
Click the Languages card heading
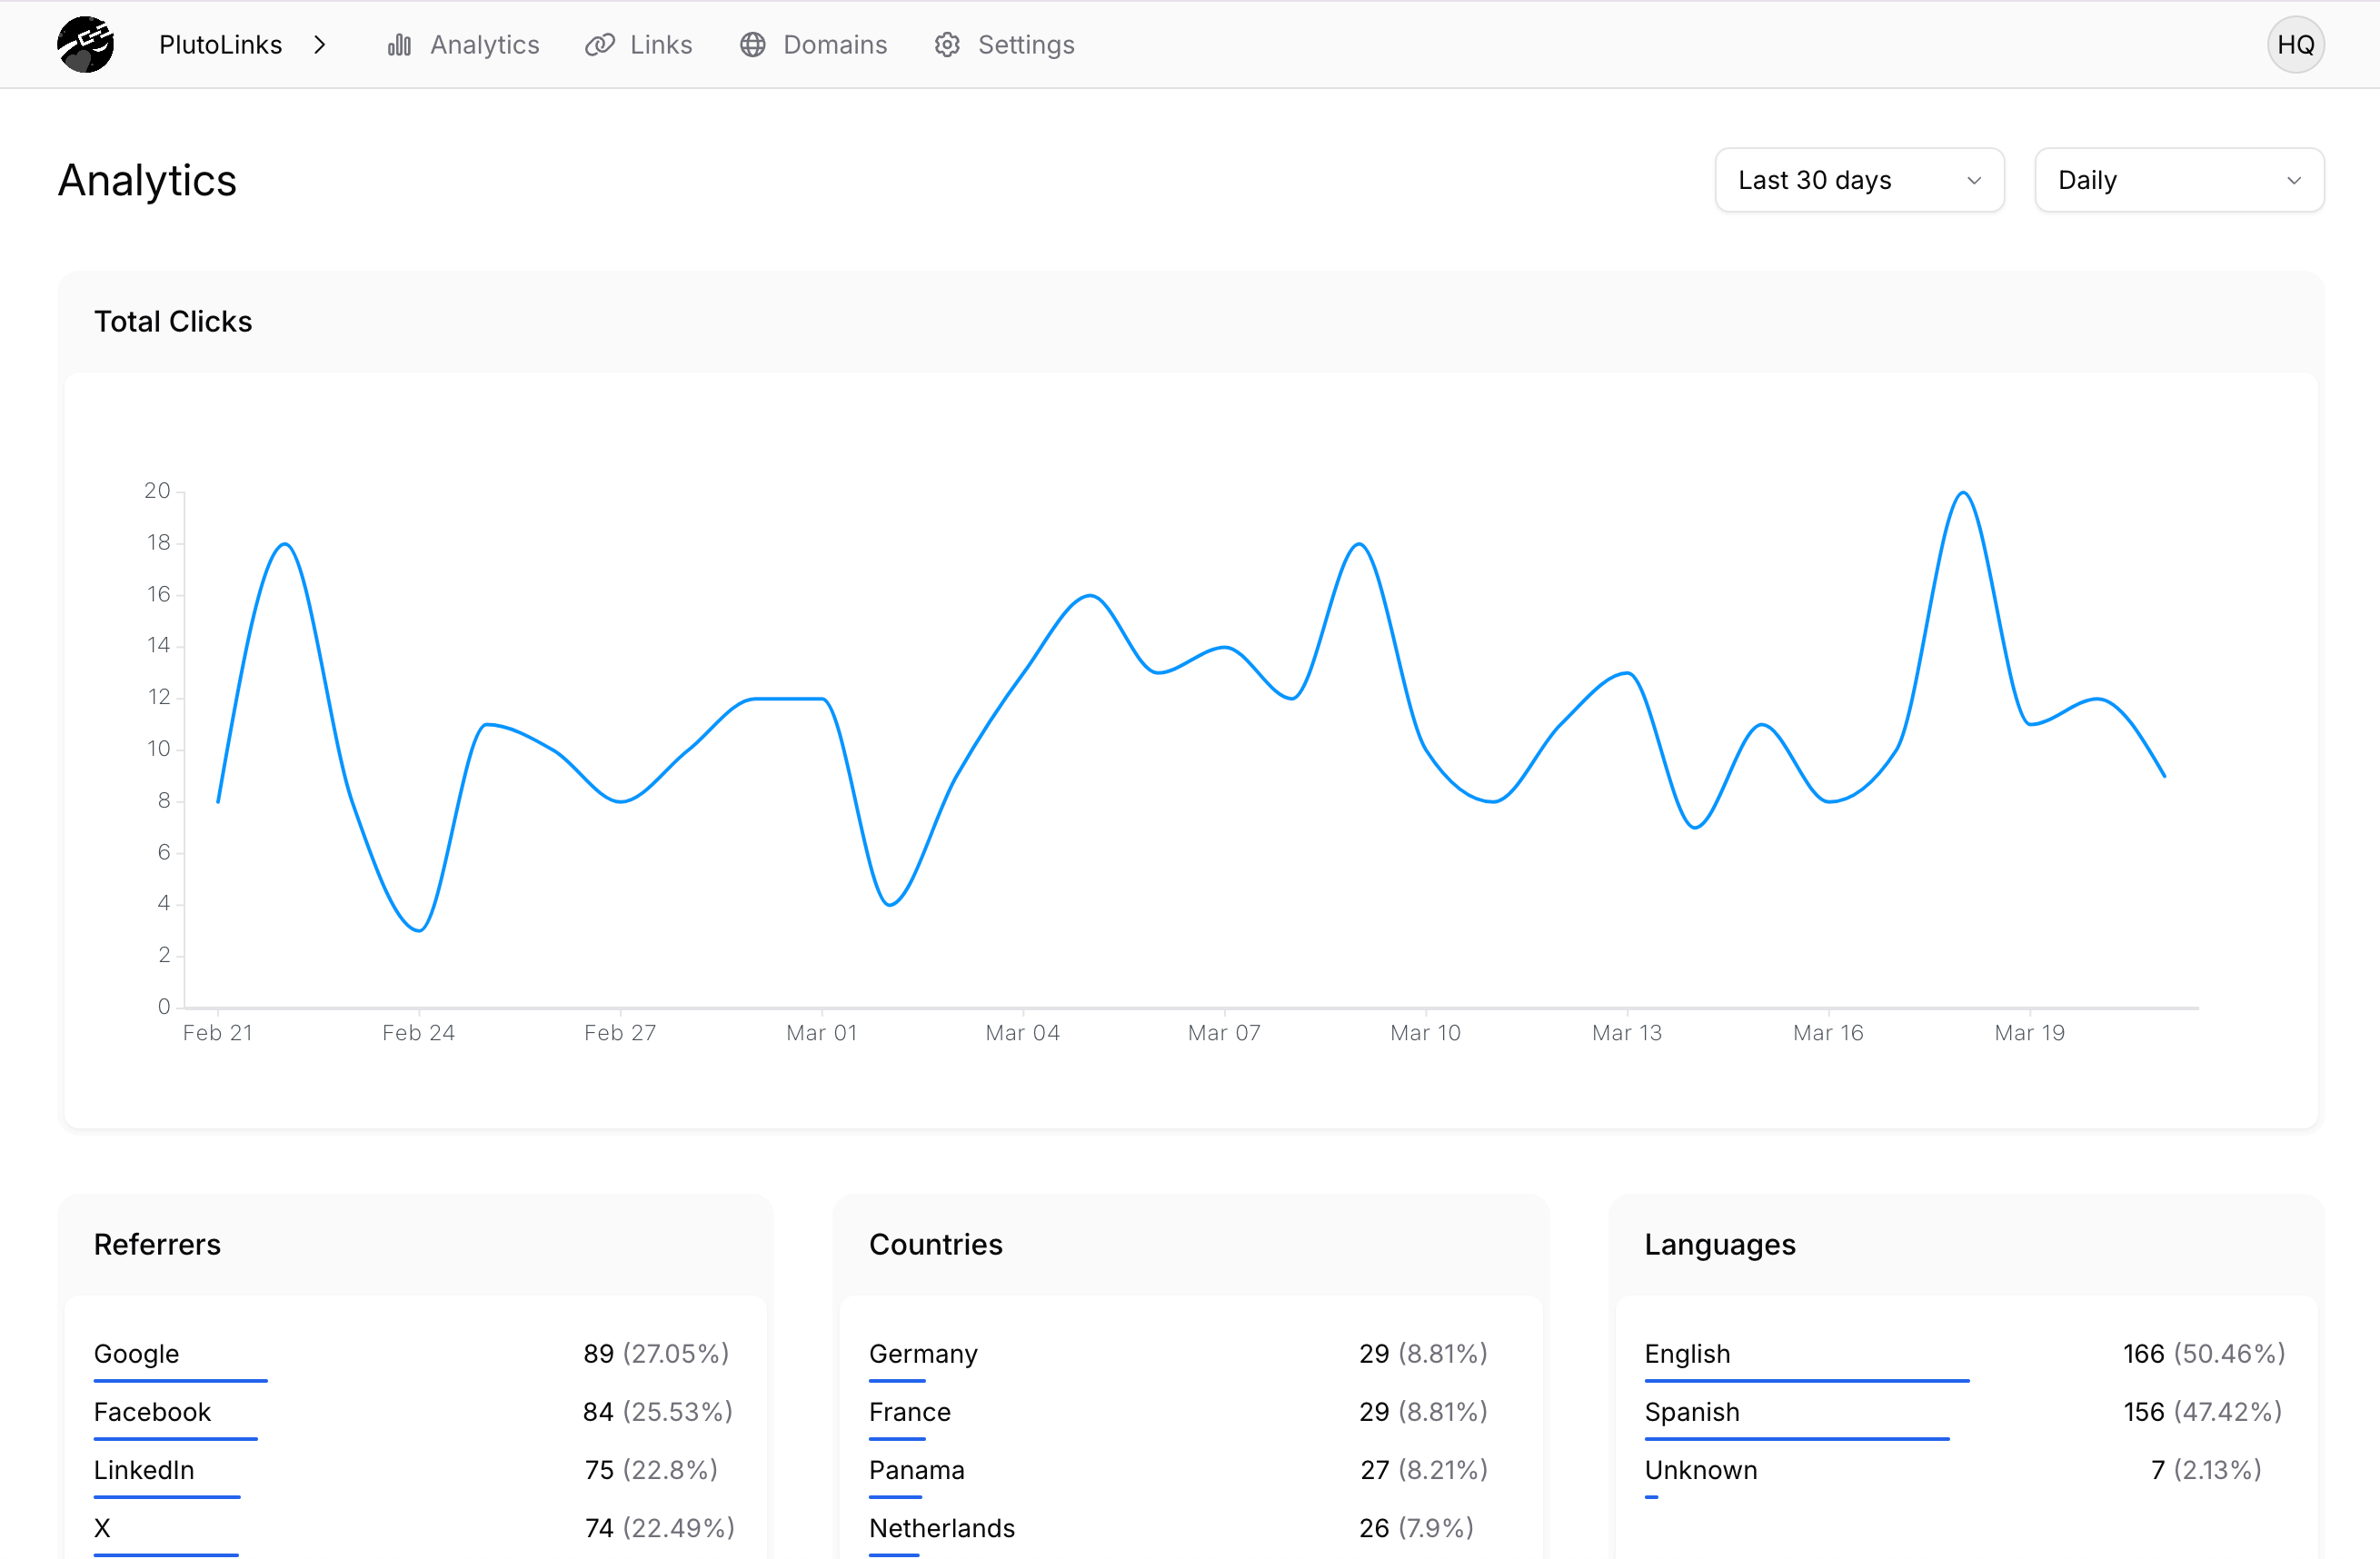(1720, 1244)
